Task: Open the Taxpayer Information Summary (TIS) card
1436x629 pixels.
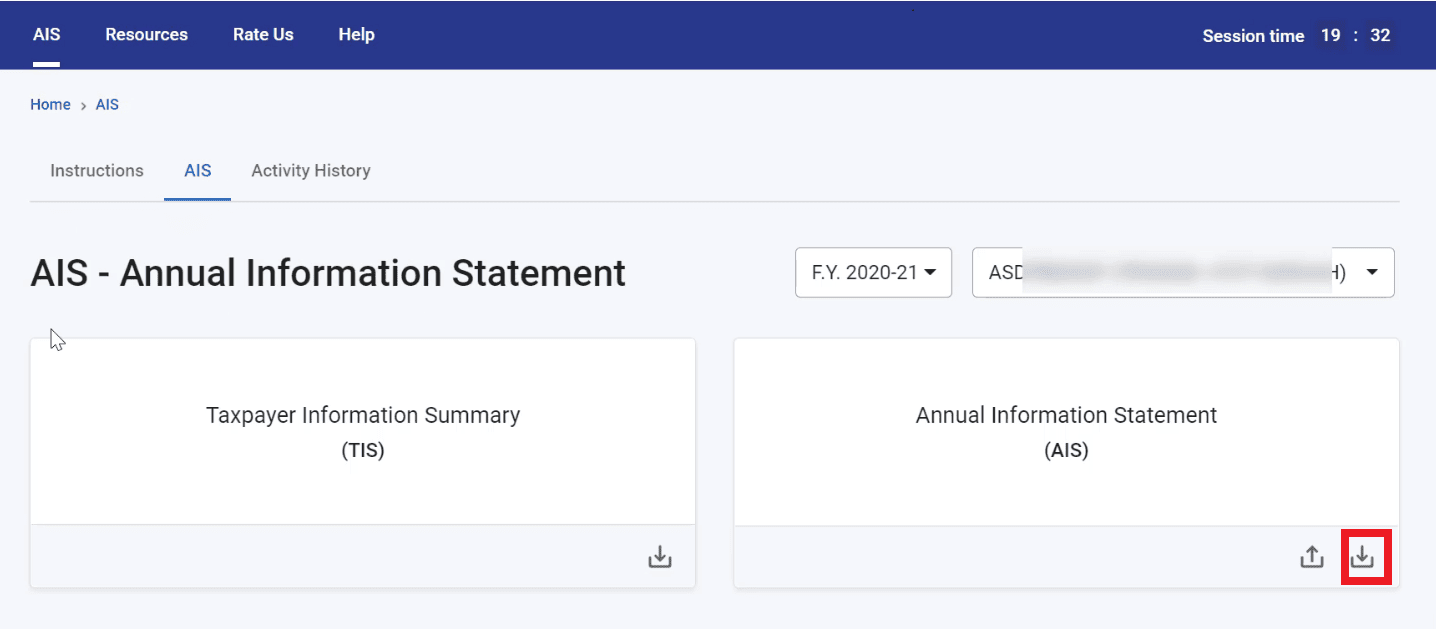Action: tap(363, 430)
